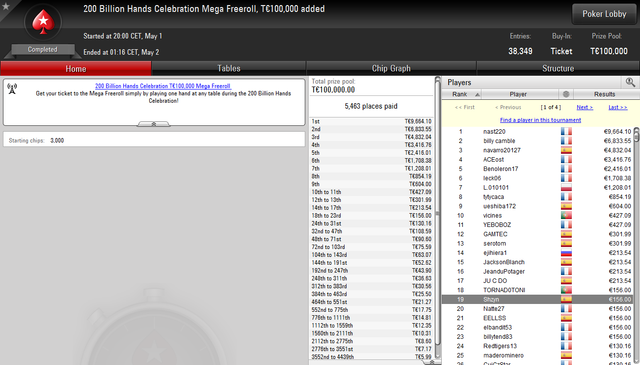Select player EELLSS row

click(x=538, y=318)
